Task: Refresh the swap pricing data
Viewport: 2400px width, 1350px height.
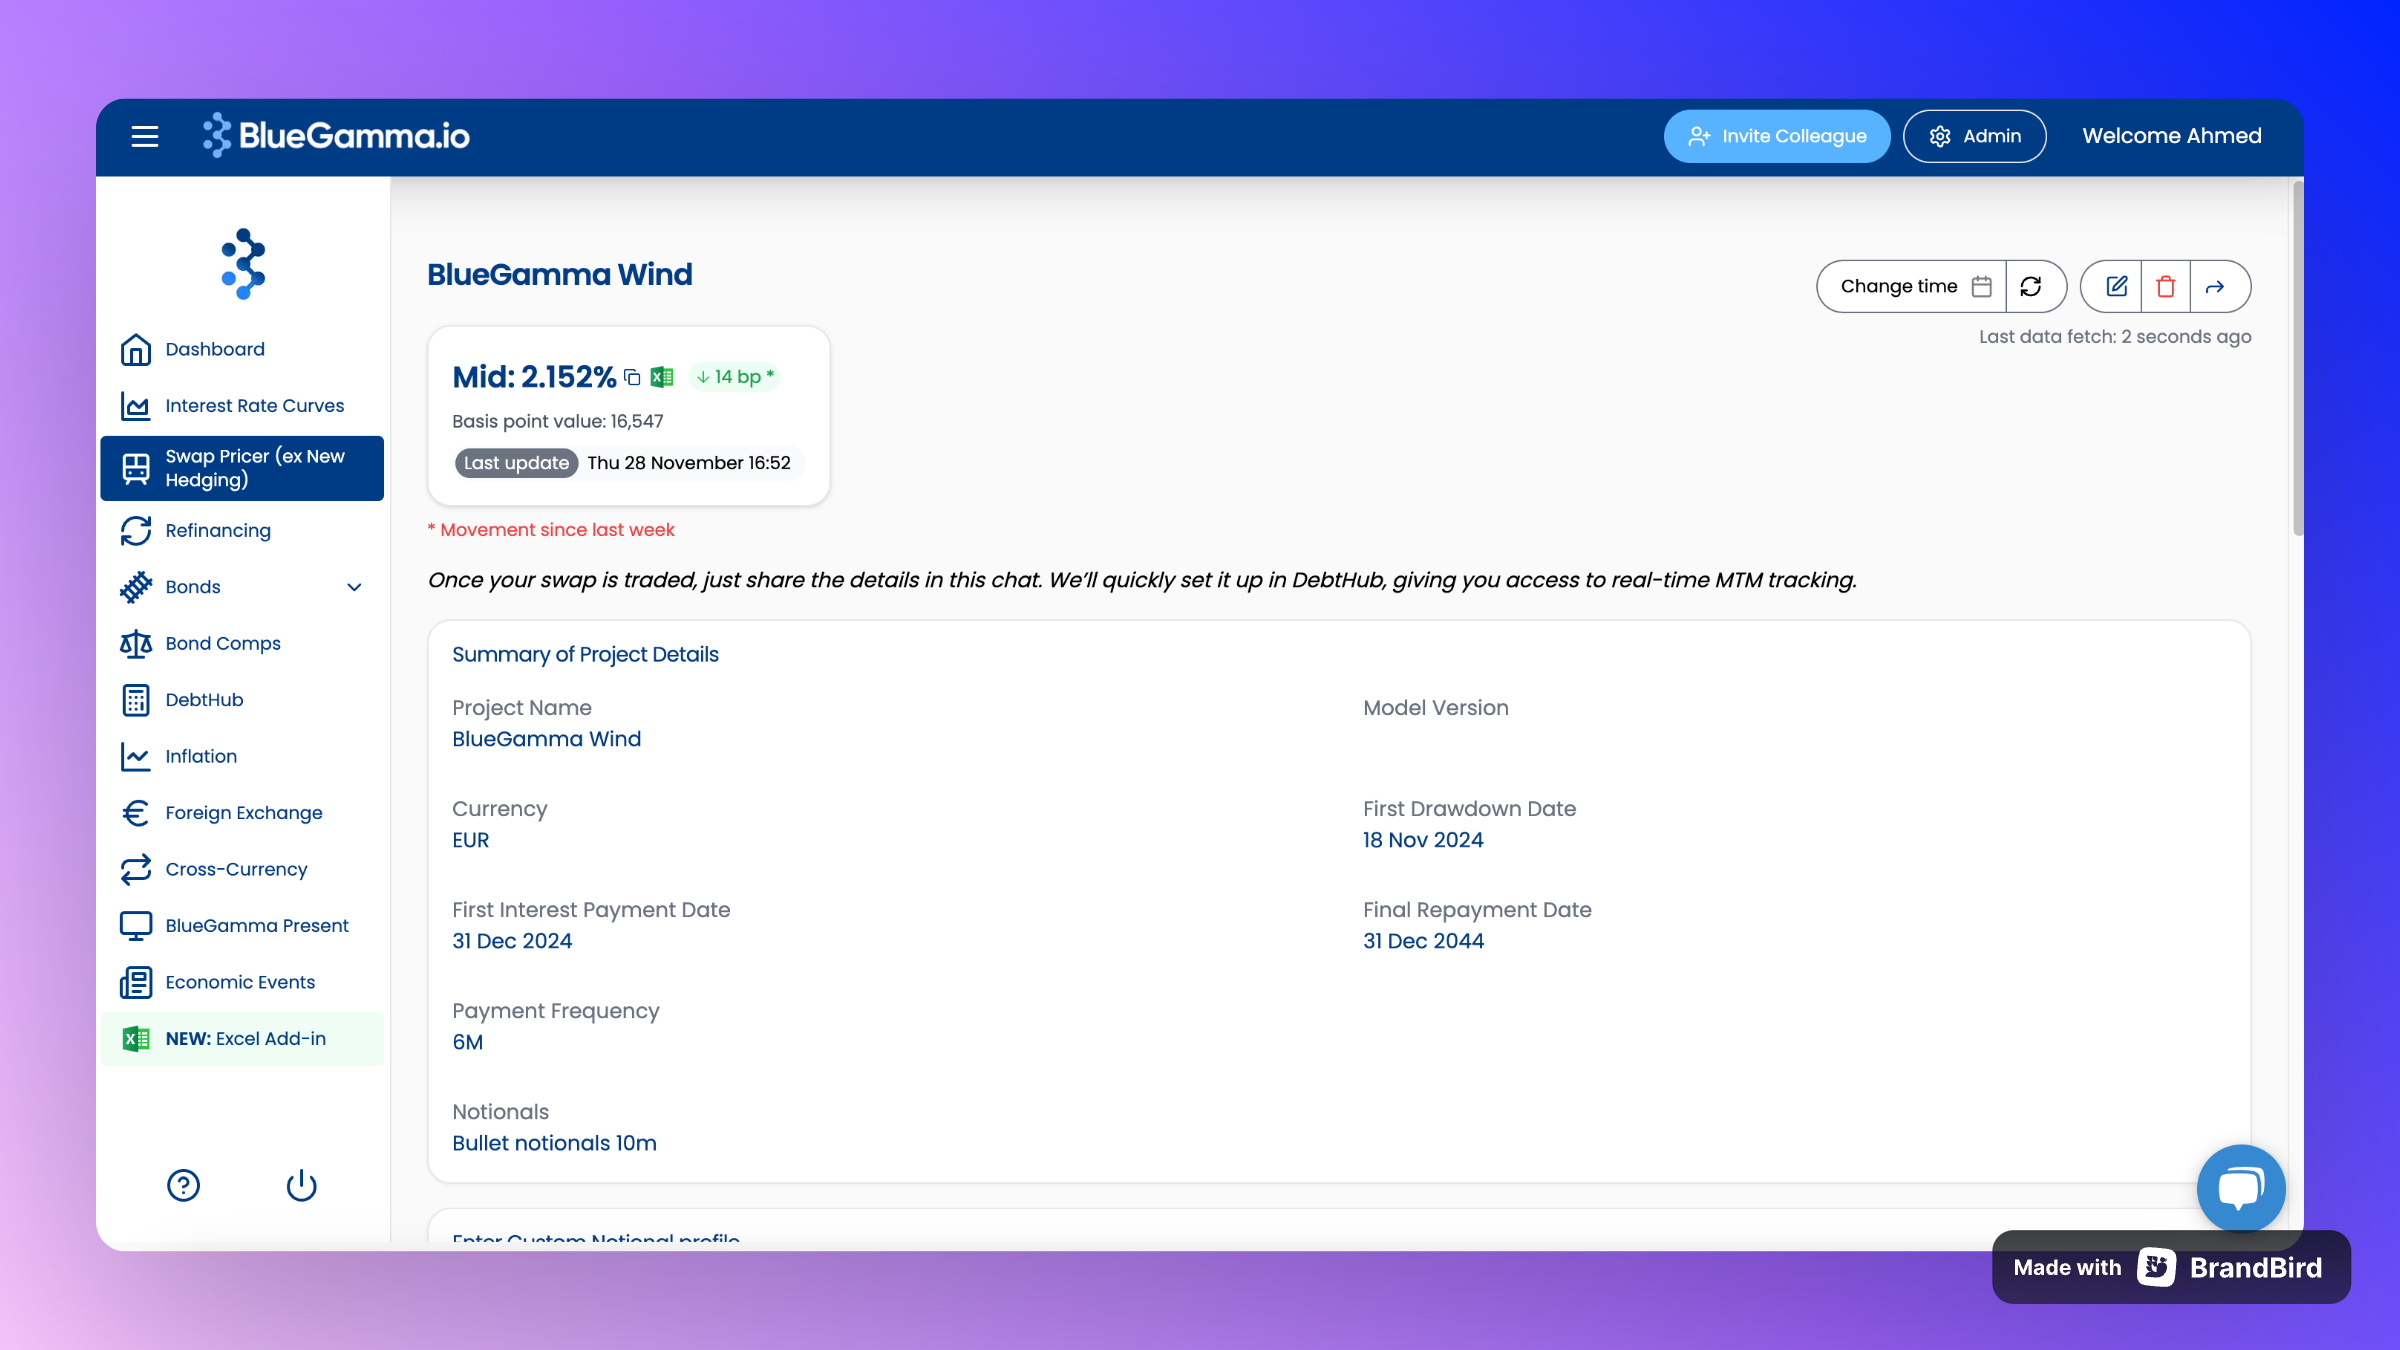Action: point(2031,287)
